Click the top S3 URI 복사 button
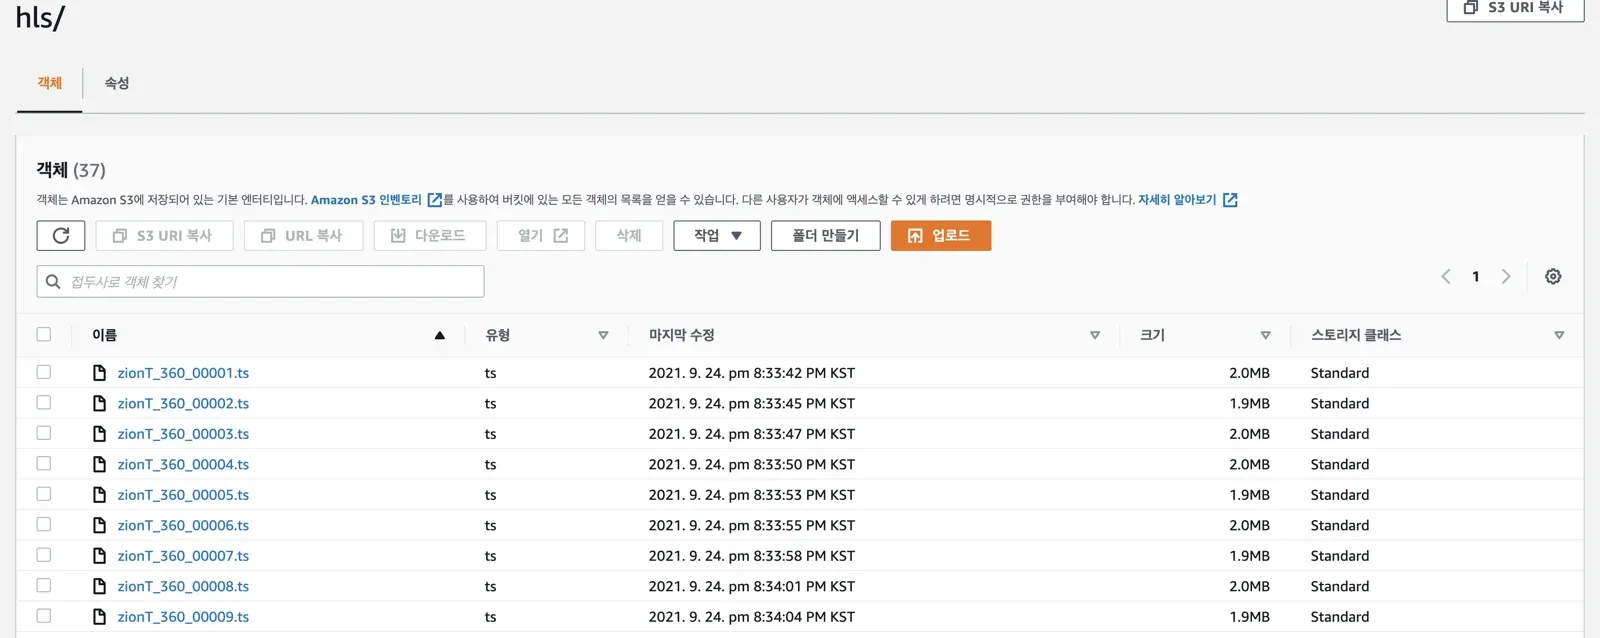 tap(1515, 8)
